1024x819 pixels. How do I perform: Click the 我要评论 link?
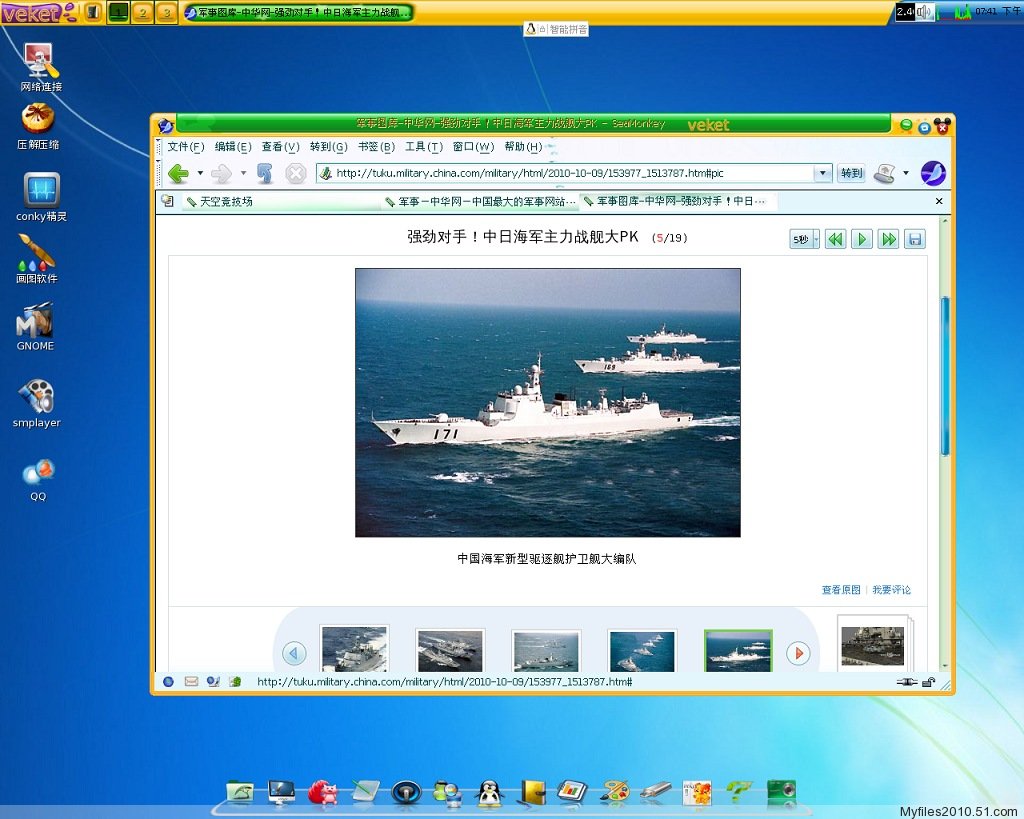891,590
